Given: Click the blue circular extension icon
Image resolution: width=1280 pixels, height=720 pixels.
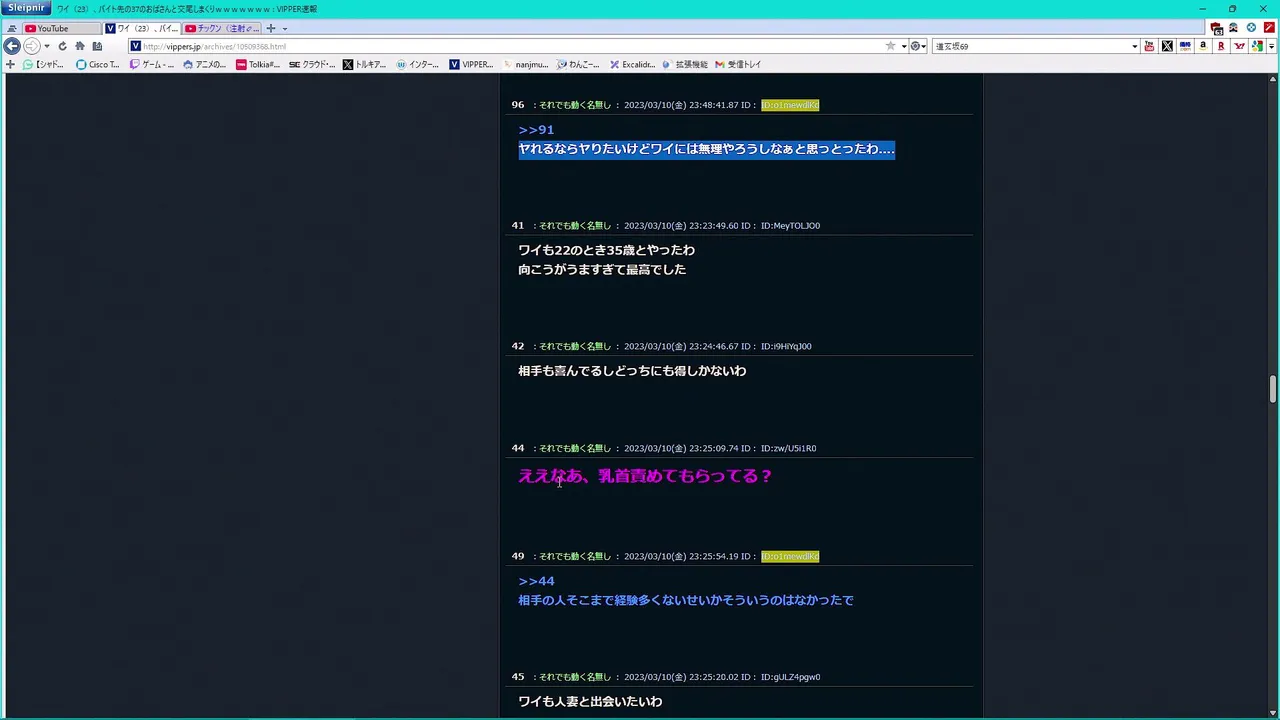Looking at the screenshot, I should coord(1251,28).
